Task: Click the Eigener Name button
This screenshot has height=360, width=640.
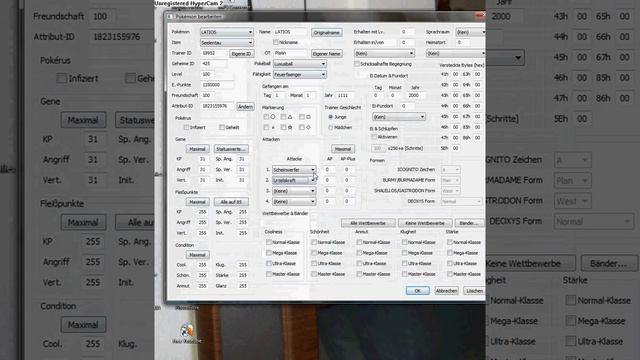Action: [327, 53]
